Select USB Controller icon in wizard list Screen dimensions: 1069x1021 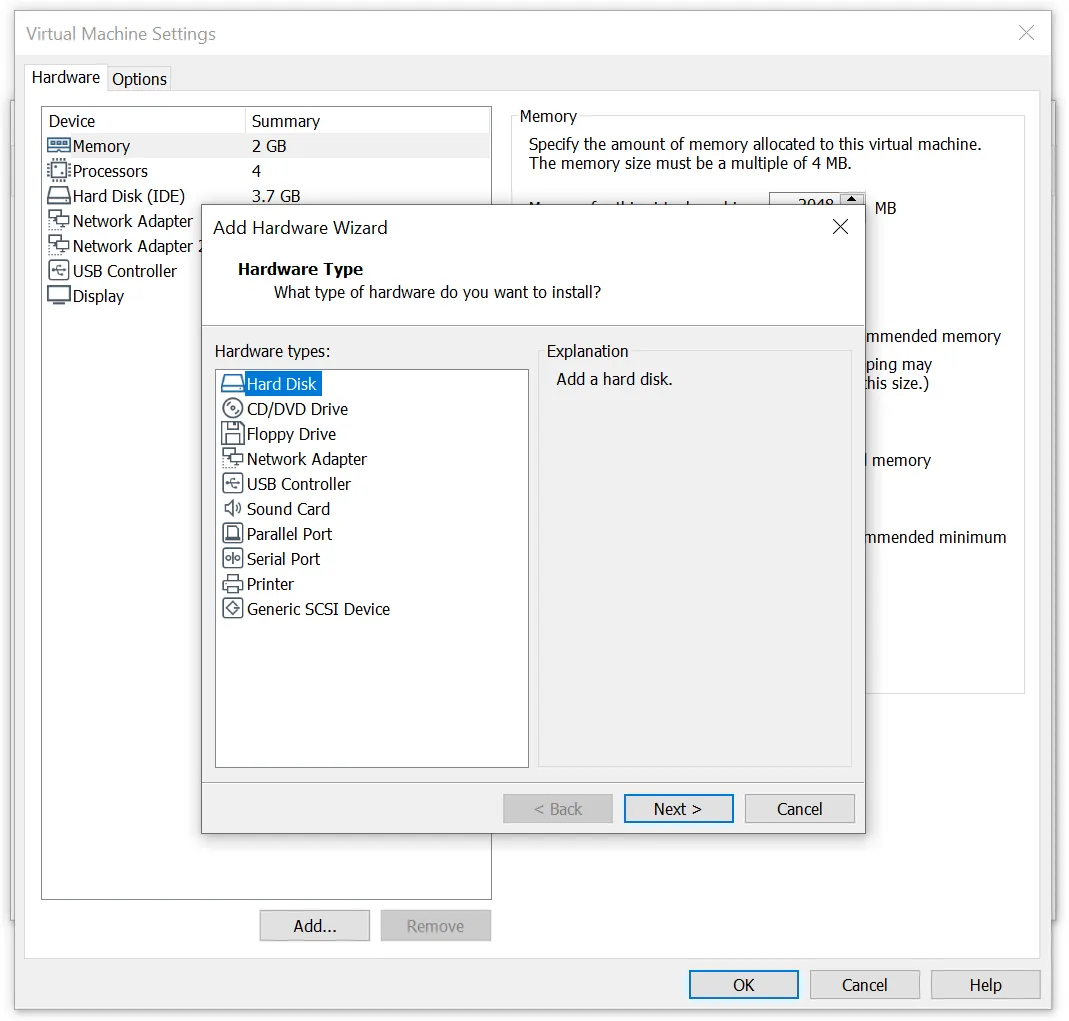click(232, 484)
